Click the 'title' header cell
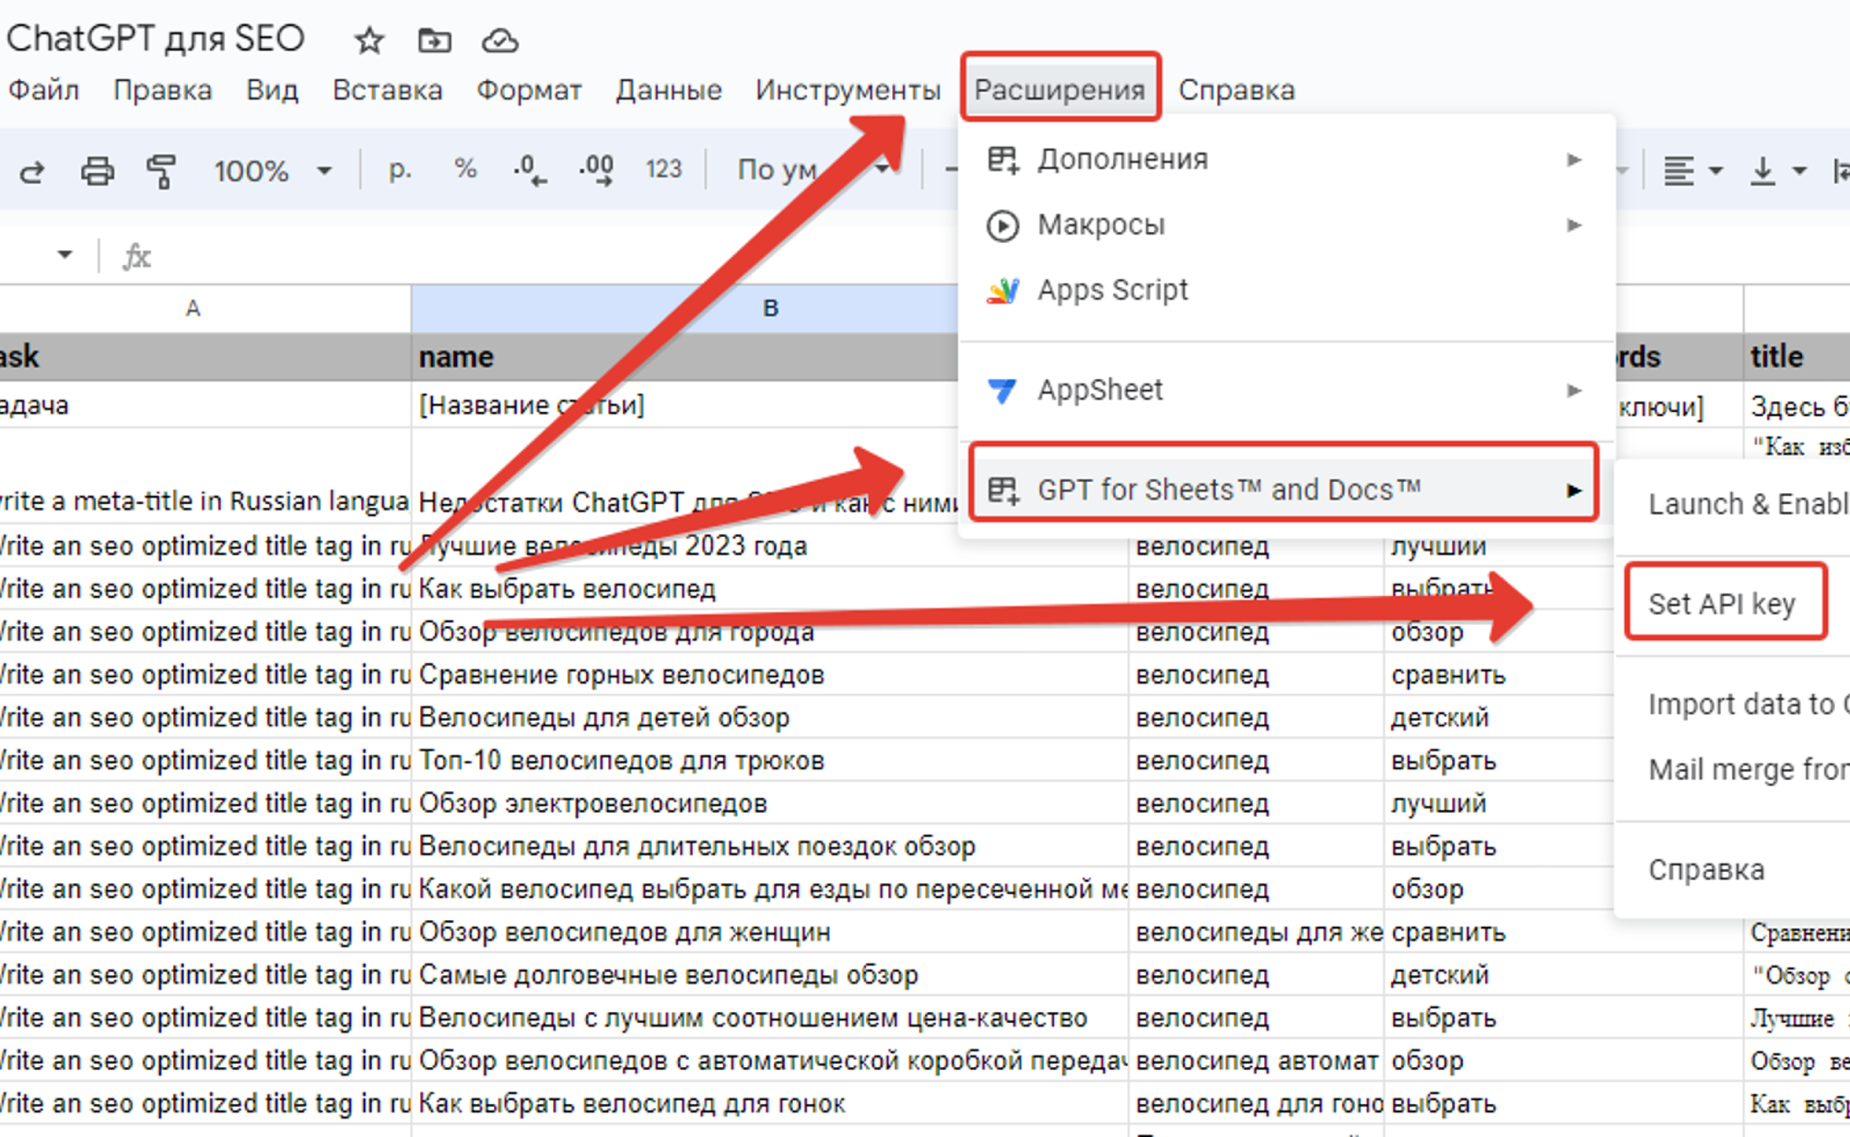Screen dimensions: 1850x1137 [1797, 357]
